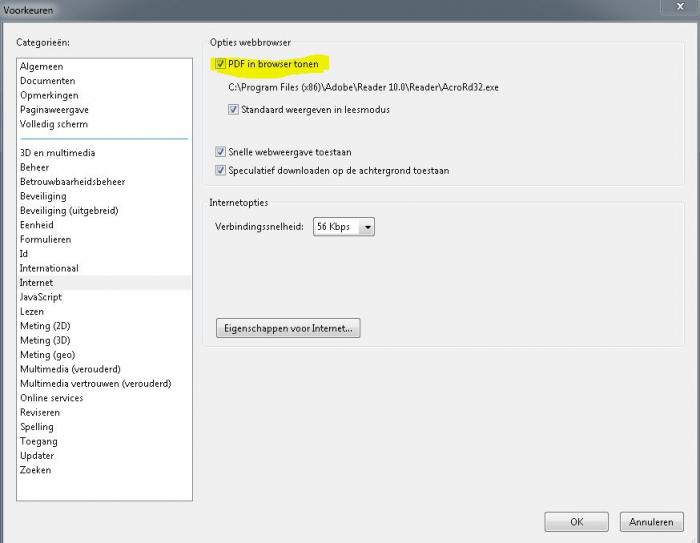Screen dimensions: 700x543
Task: Select Volledig scherm category
Action: click(x=54, y=124)
